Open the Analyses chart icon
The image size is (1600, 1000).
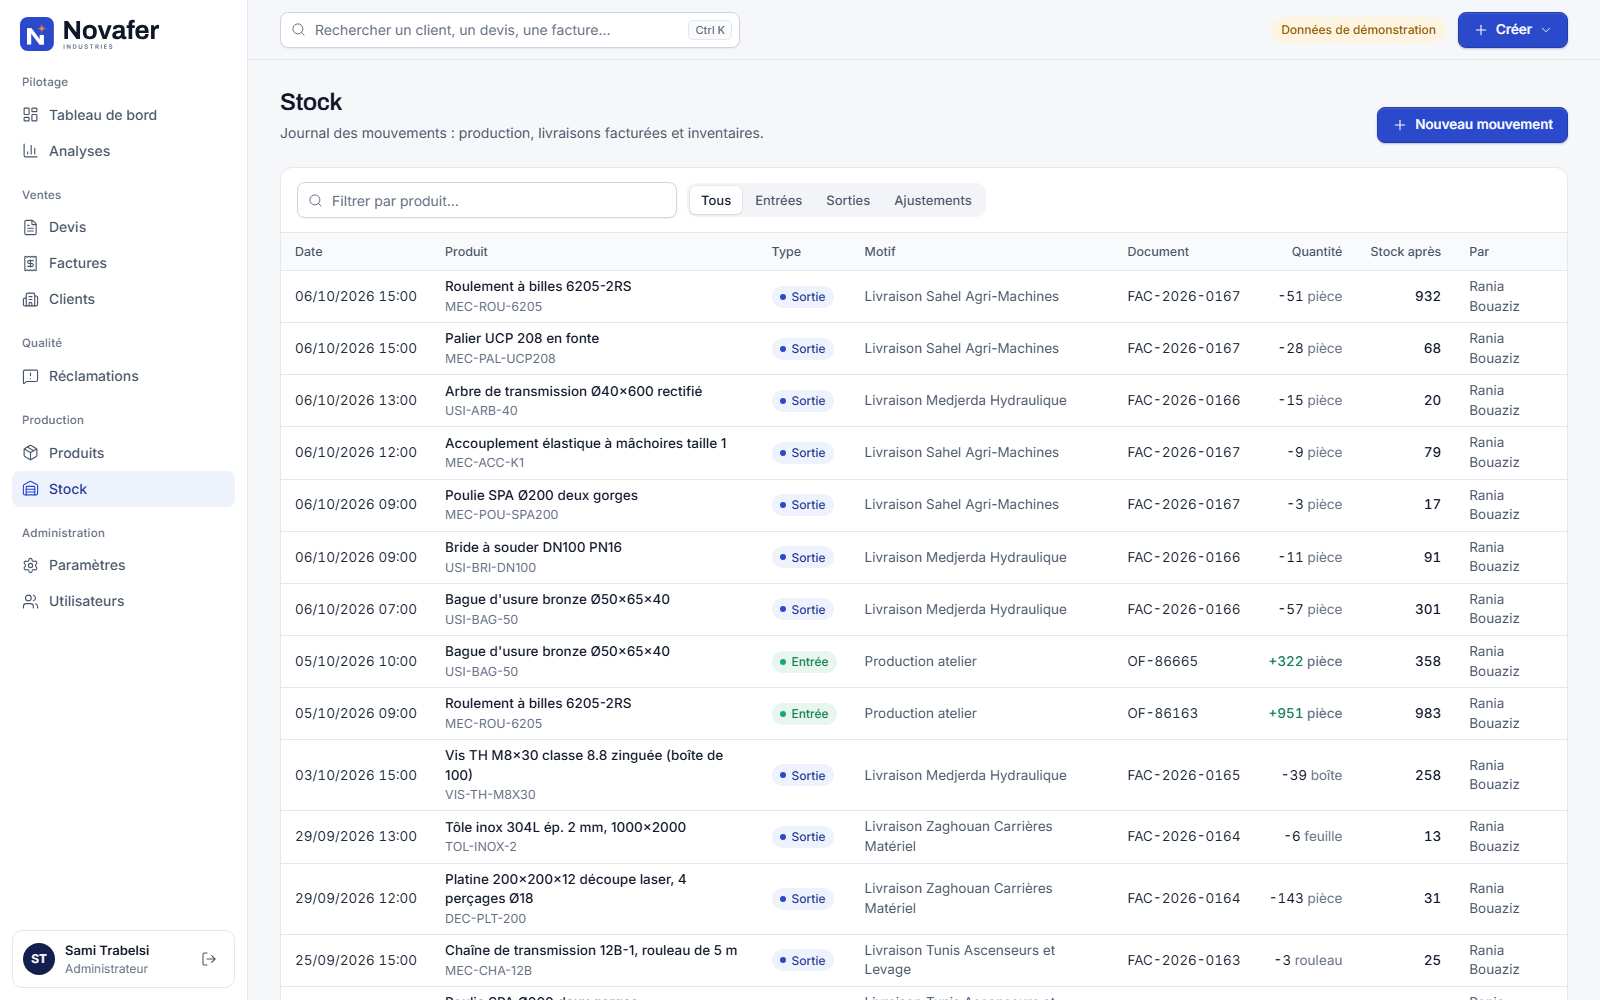click(x=31, y=151)
